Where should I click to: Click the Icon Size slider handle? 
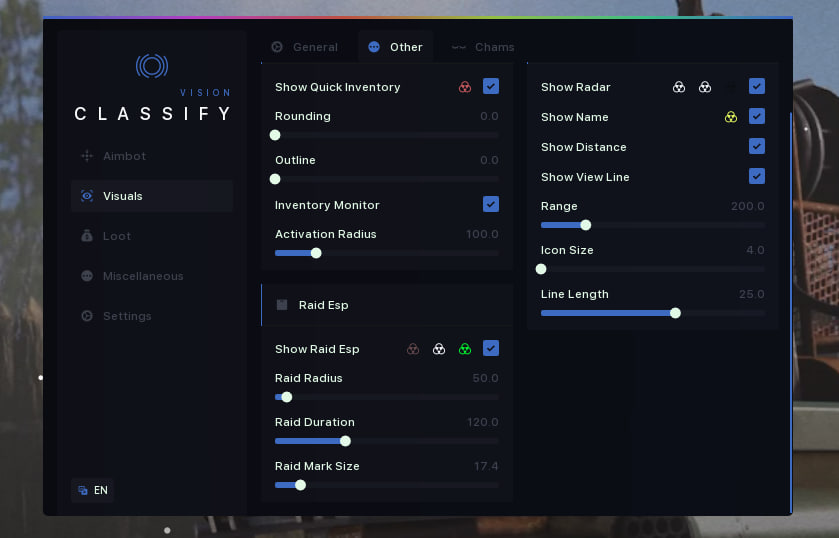pos(541,269)
